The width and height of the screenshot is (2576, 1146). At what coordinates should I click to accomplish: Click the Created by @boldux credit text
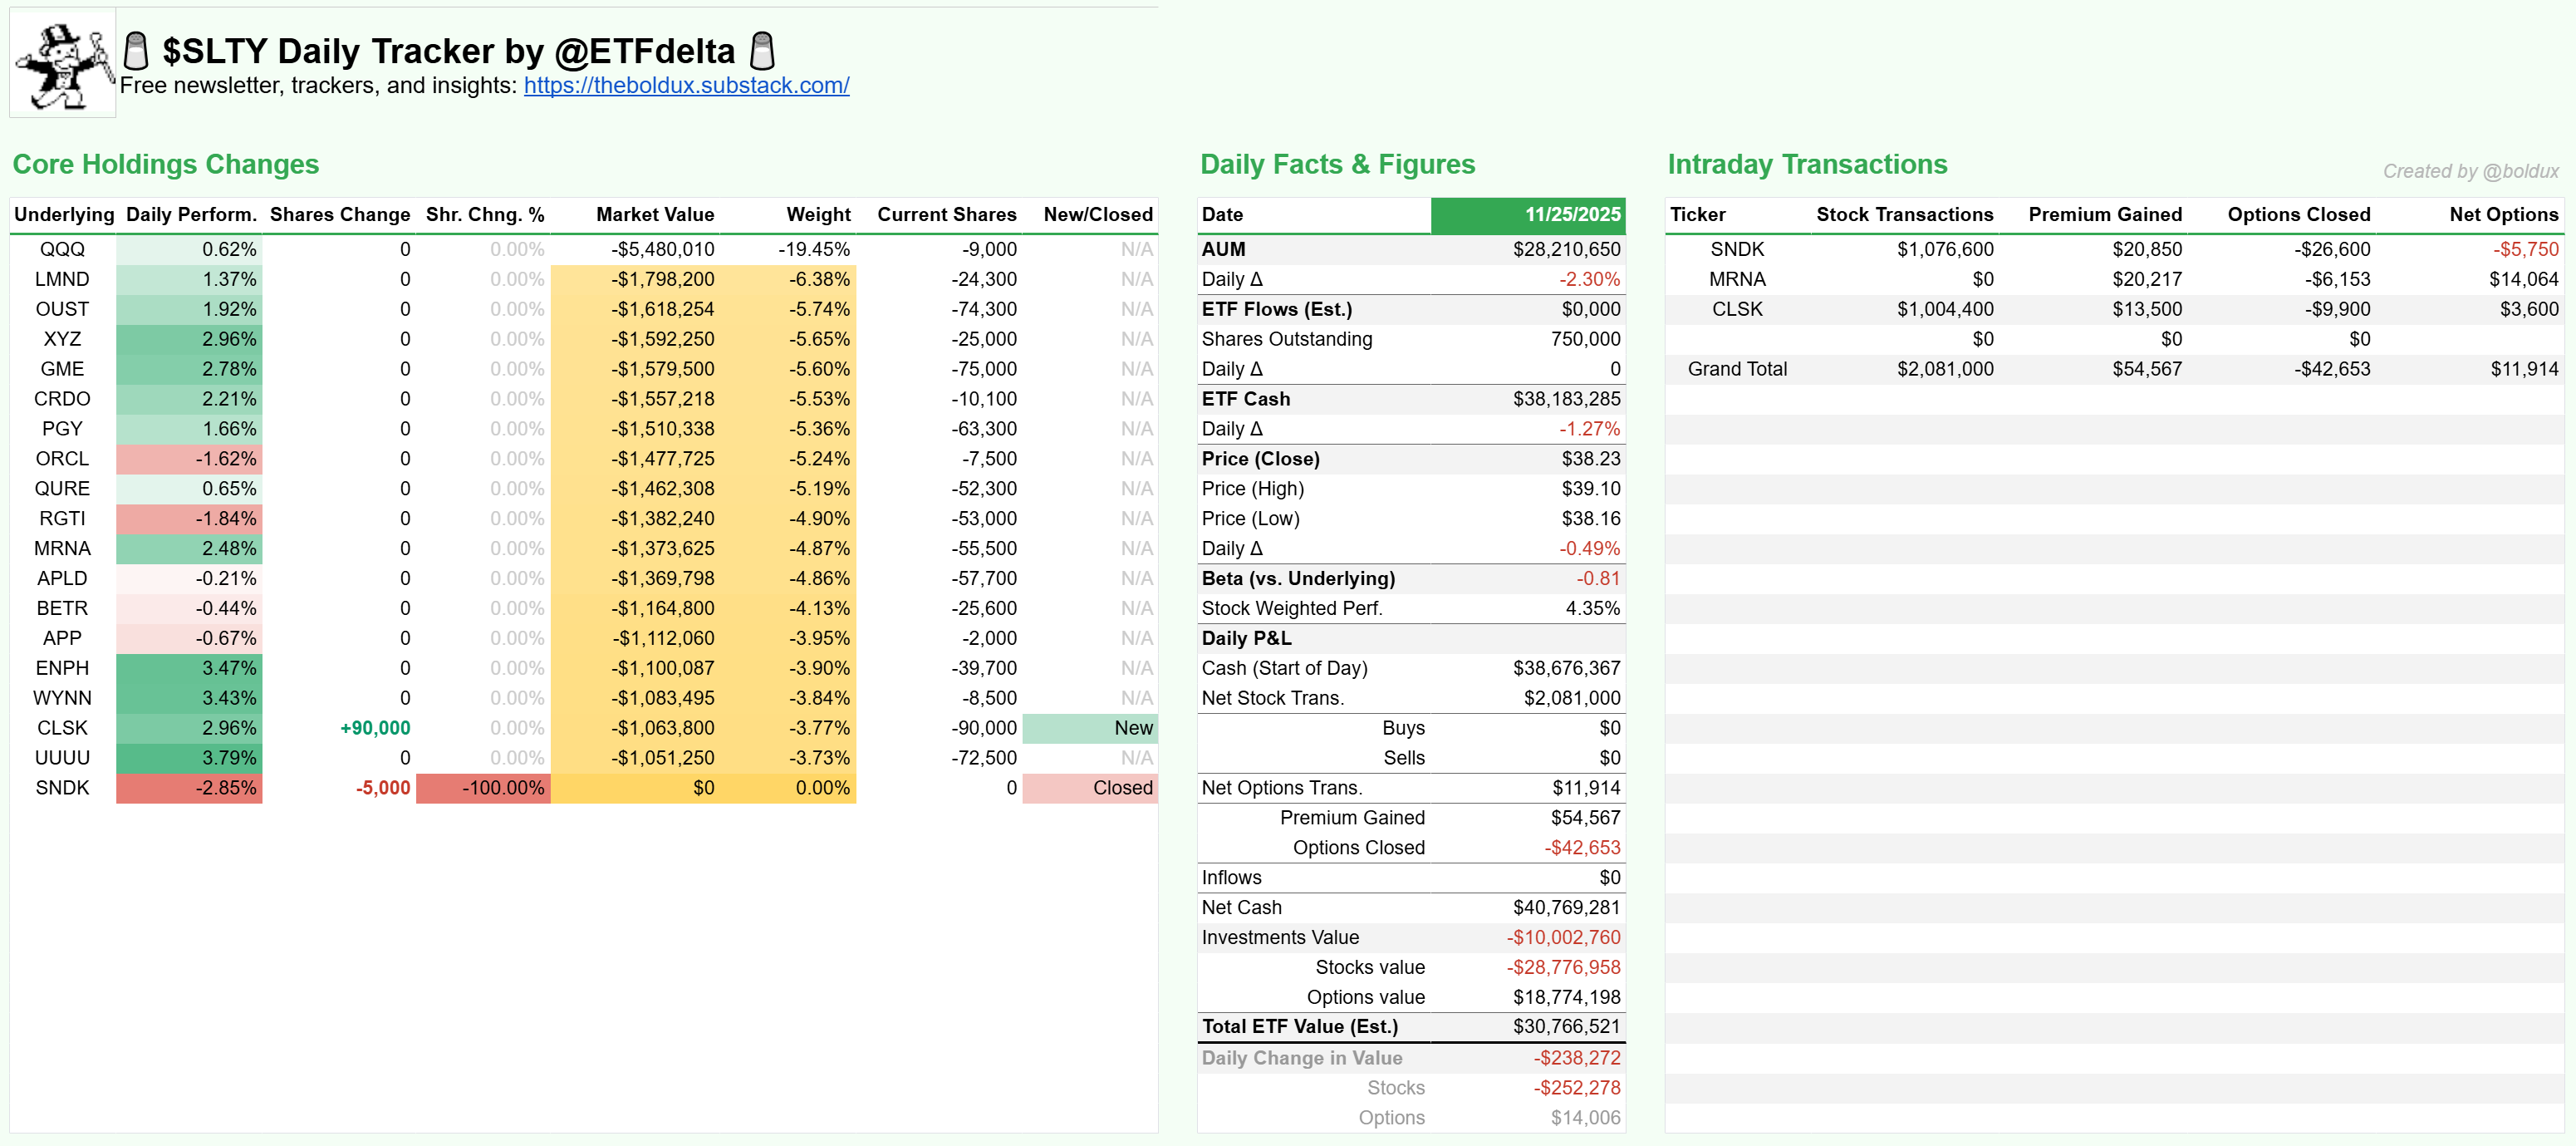point(2470,171)
